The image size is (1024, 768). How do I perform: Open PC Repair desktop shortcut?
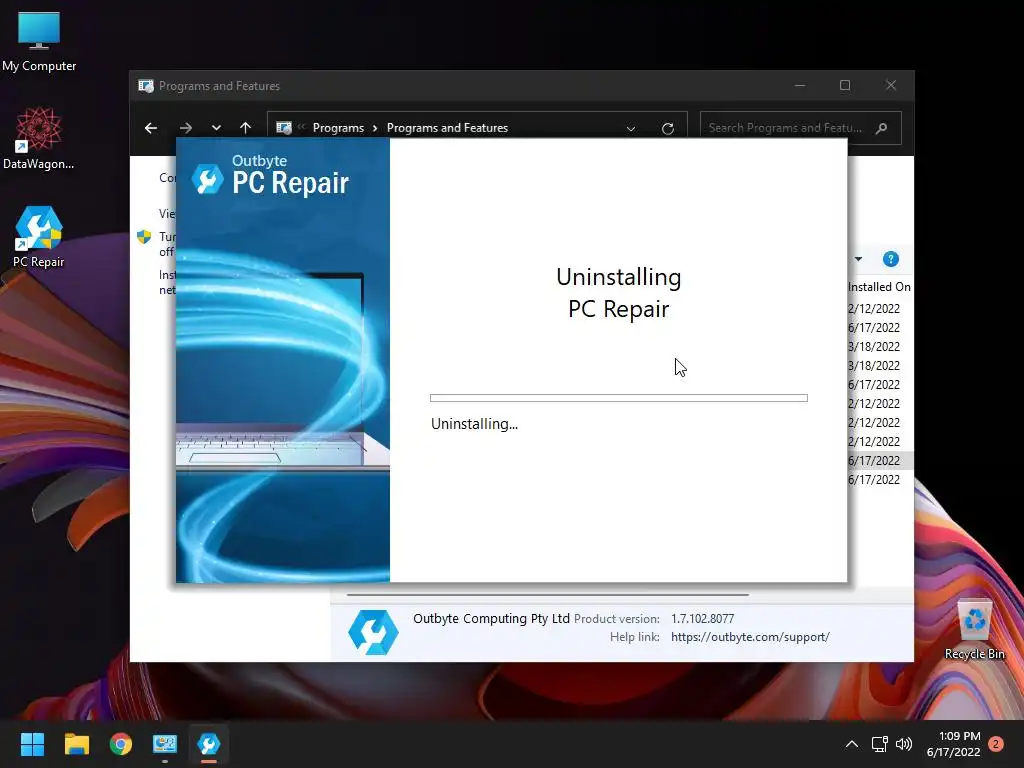pos(39,236)
